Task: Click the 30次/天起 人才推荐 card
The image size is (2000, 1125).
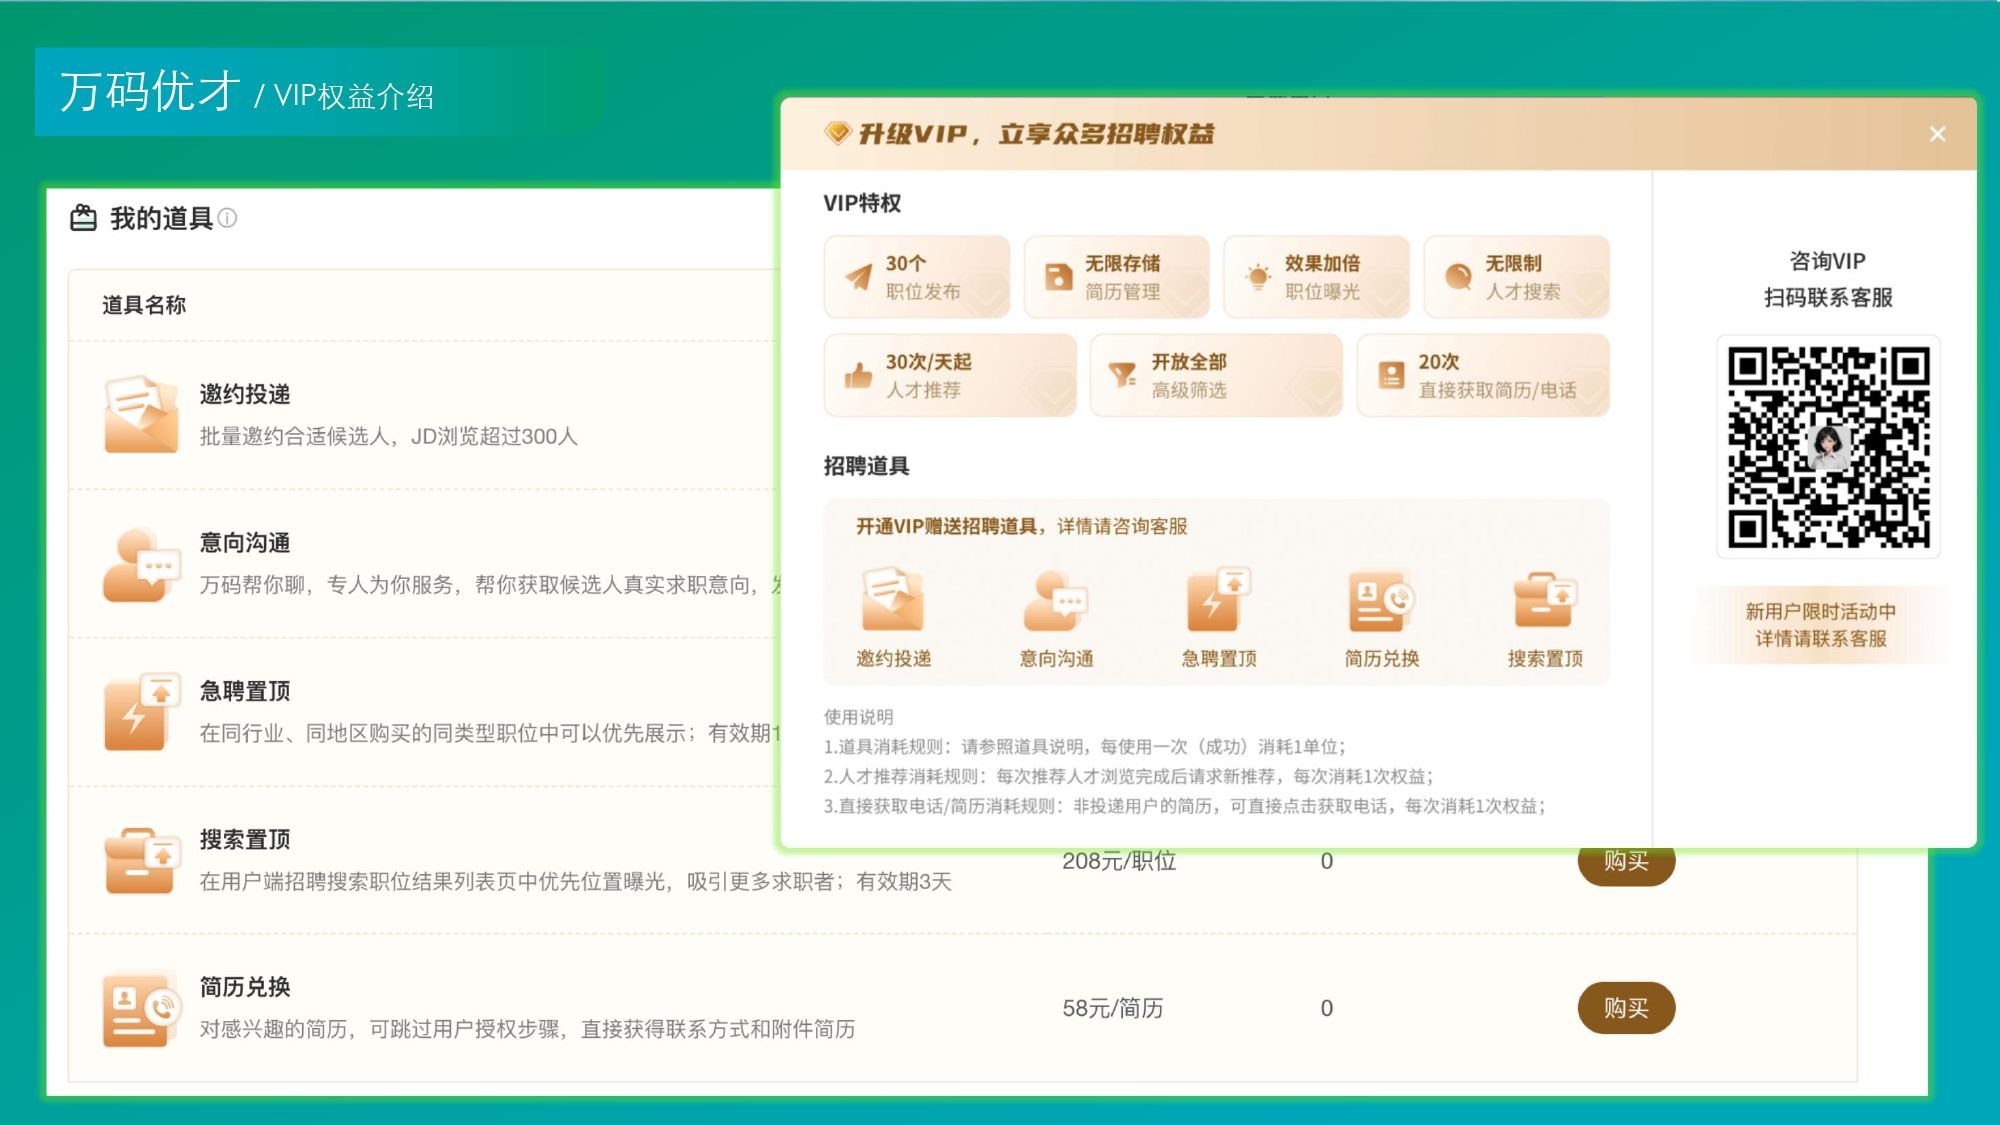Action: click(950, 375)
